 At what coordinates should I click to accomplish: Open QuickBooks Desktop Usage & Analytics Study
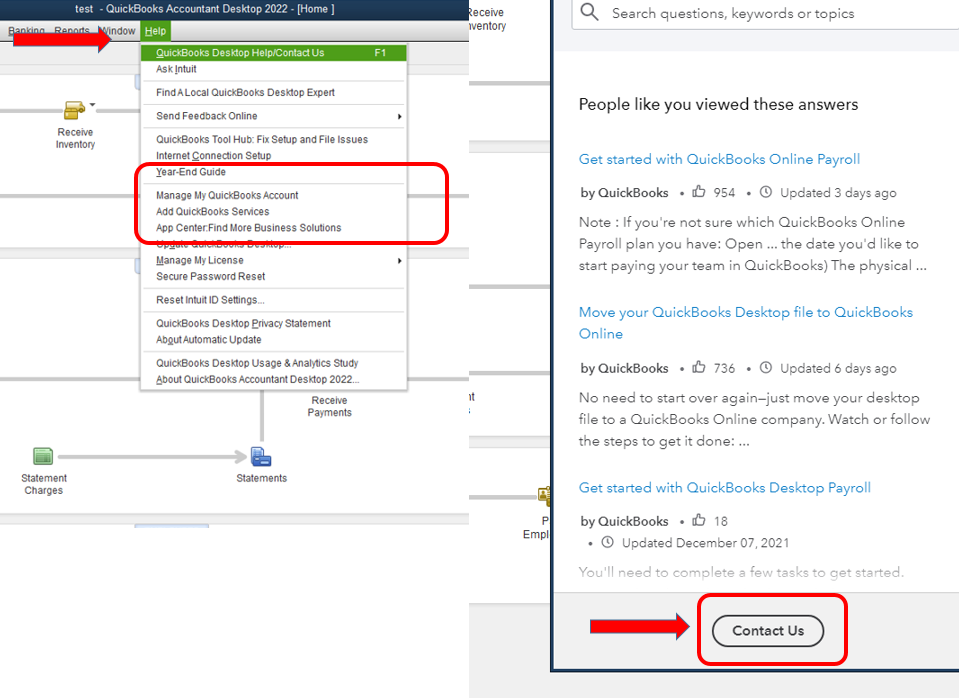click(273, 363)
